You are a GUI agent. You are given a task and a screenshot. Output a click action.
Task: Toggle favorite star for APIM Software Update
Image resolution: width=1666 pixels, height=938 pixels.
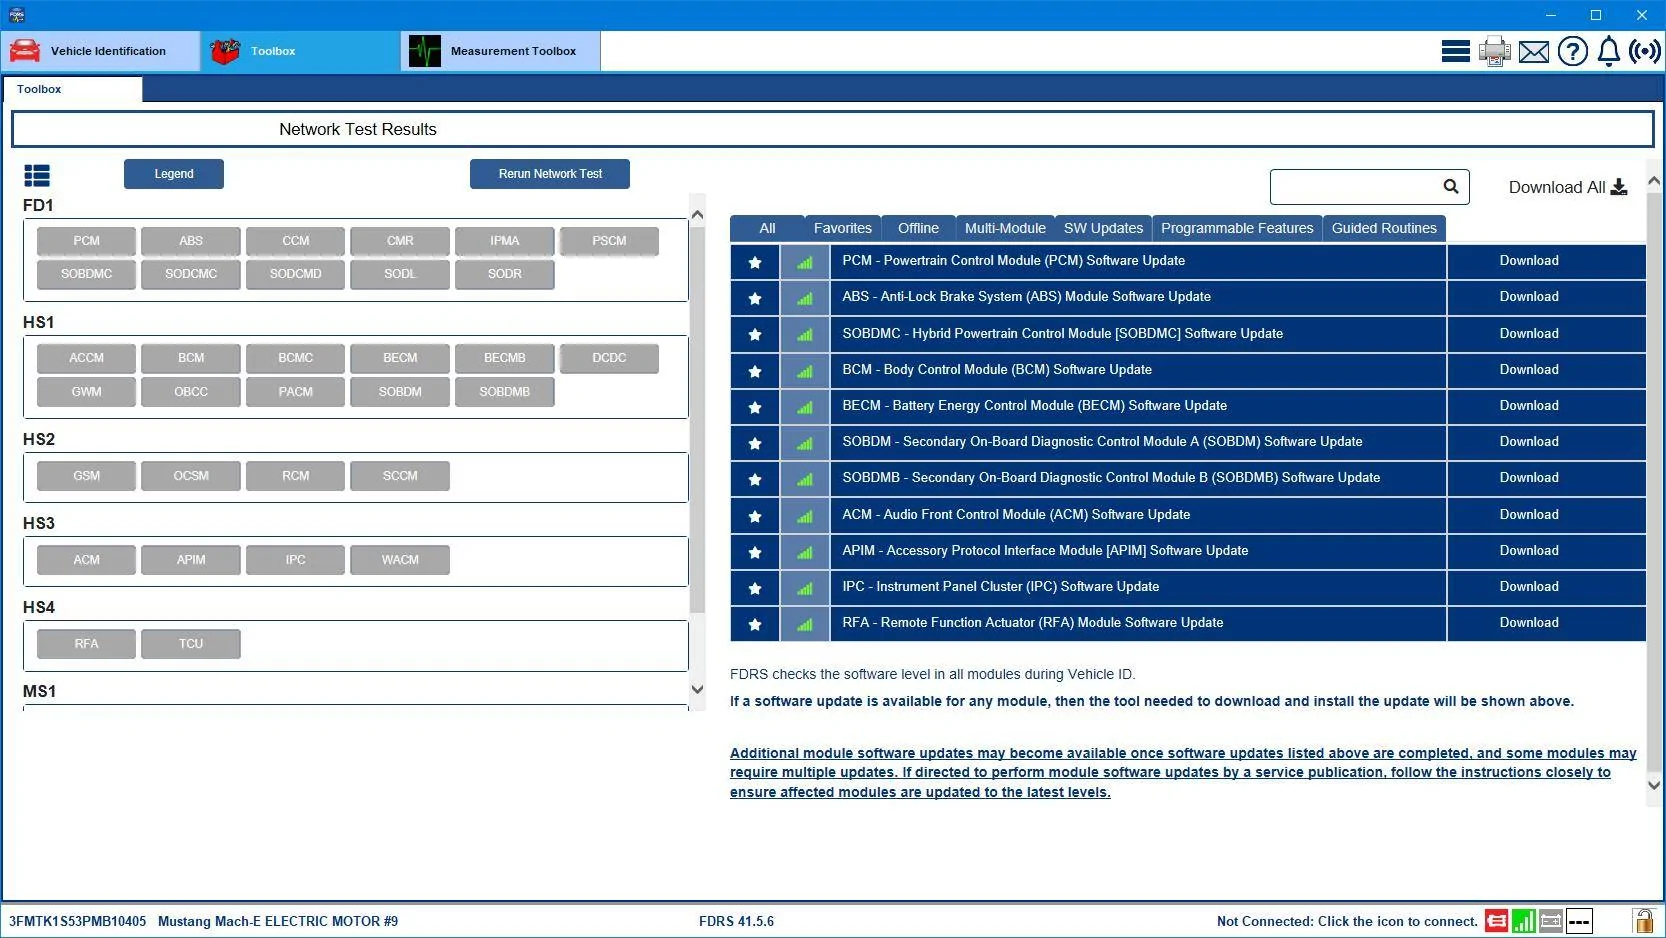pos(755,552)
